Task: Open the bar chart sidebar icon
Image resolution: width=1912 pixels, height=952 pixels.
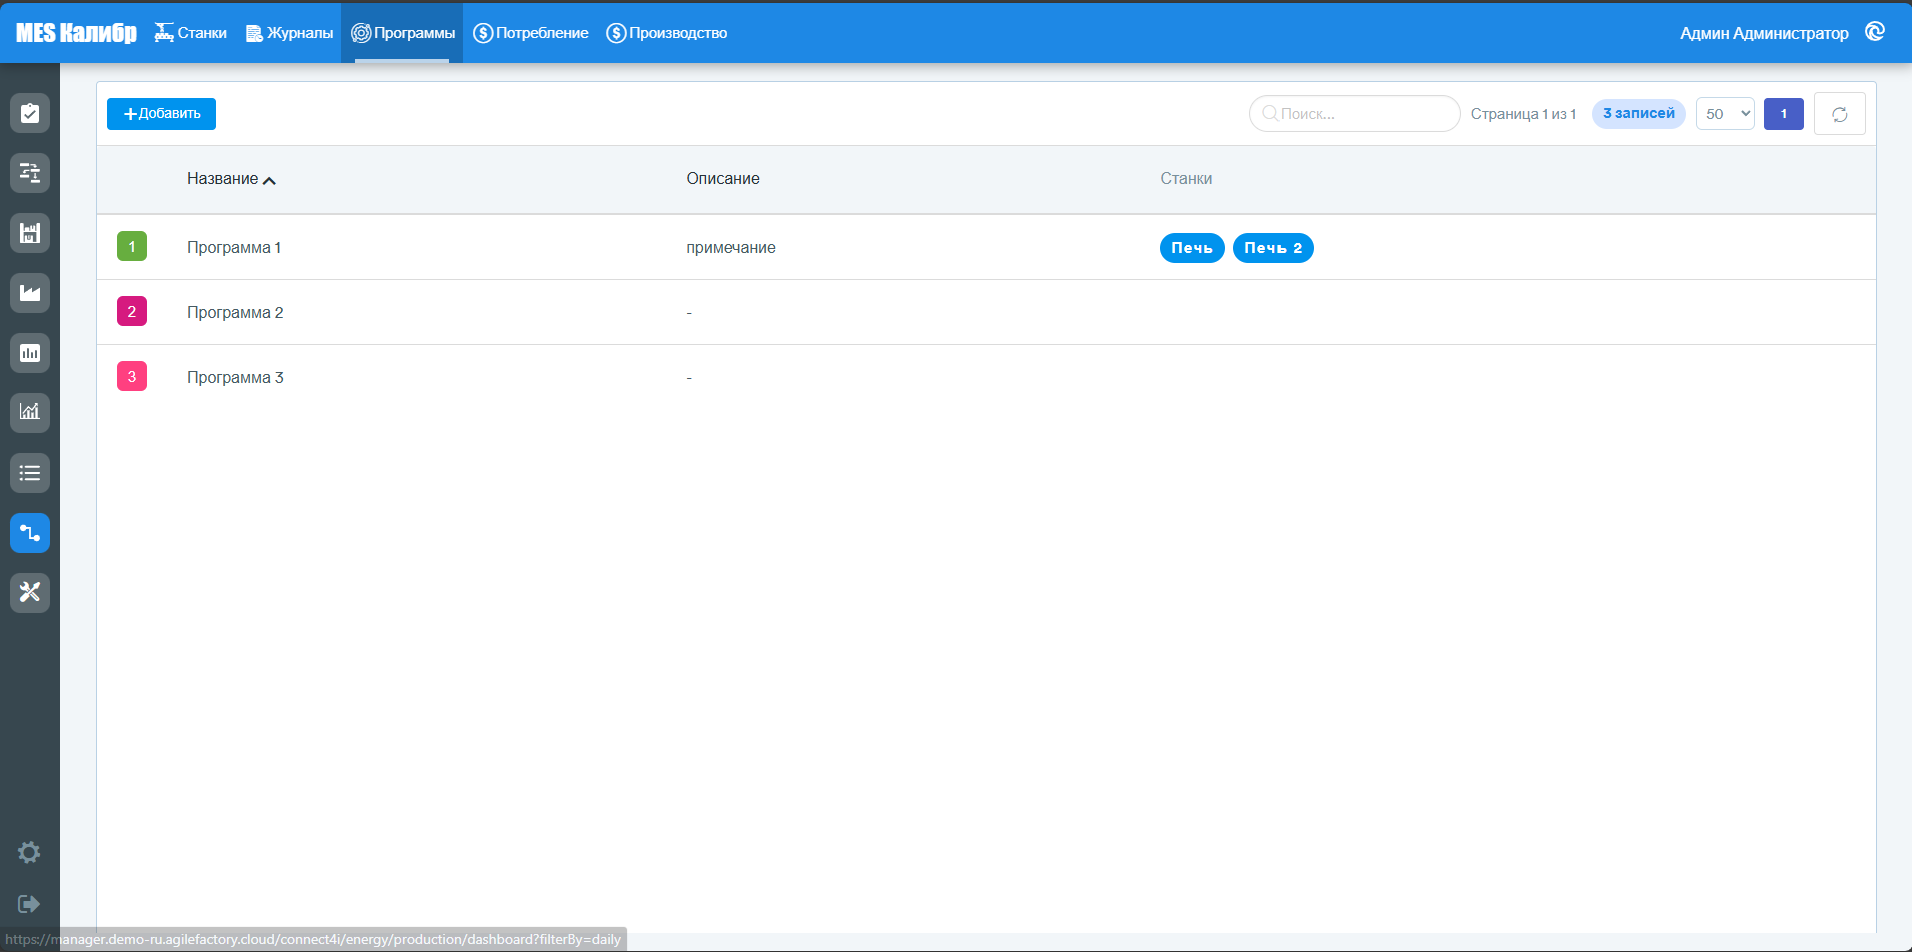Action: tap(30, 353)
